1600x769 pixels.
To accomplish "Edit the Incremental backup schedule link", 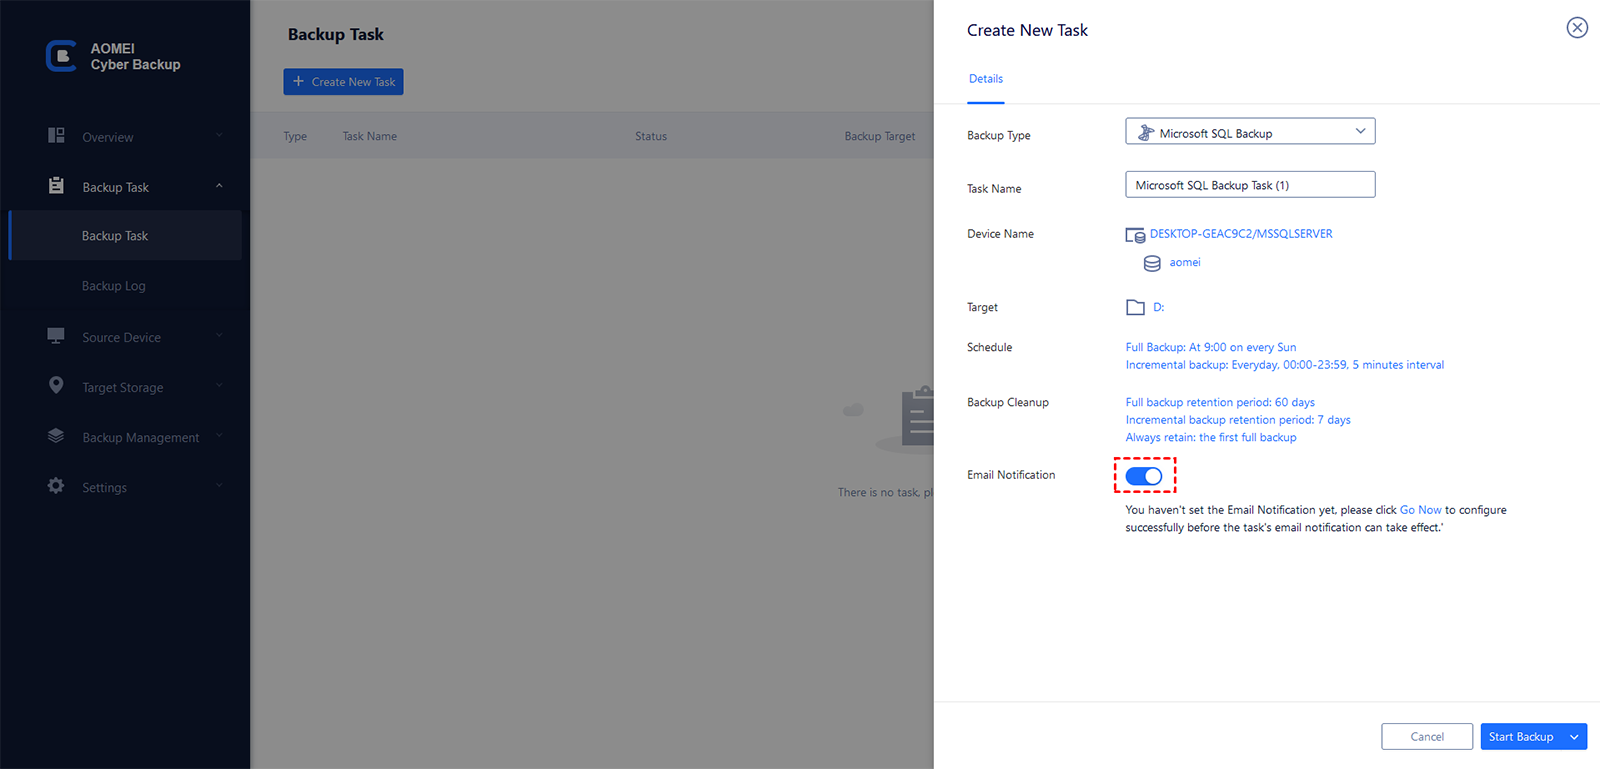I will 1285,365.
